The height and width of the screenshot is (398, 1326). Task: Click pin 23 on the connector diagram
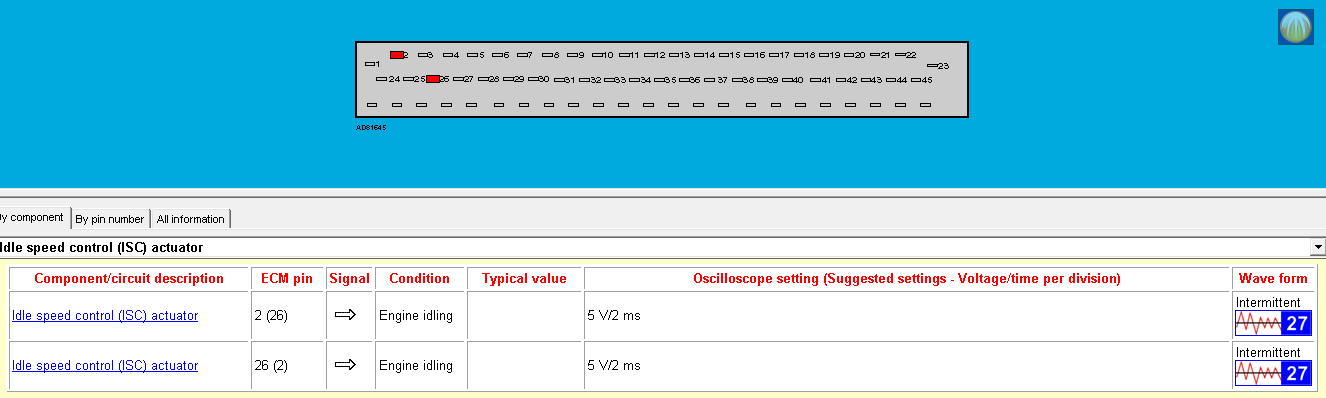pyautogui.click(x=937, y=65)
